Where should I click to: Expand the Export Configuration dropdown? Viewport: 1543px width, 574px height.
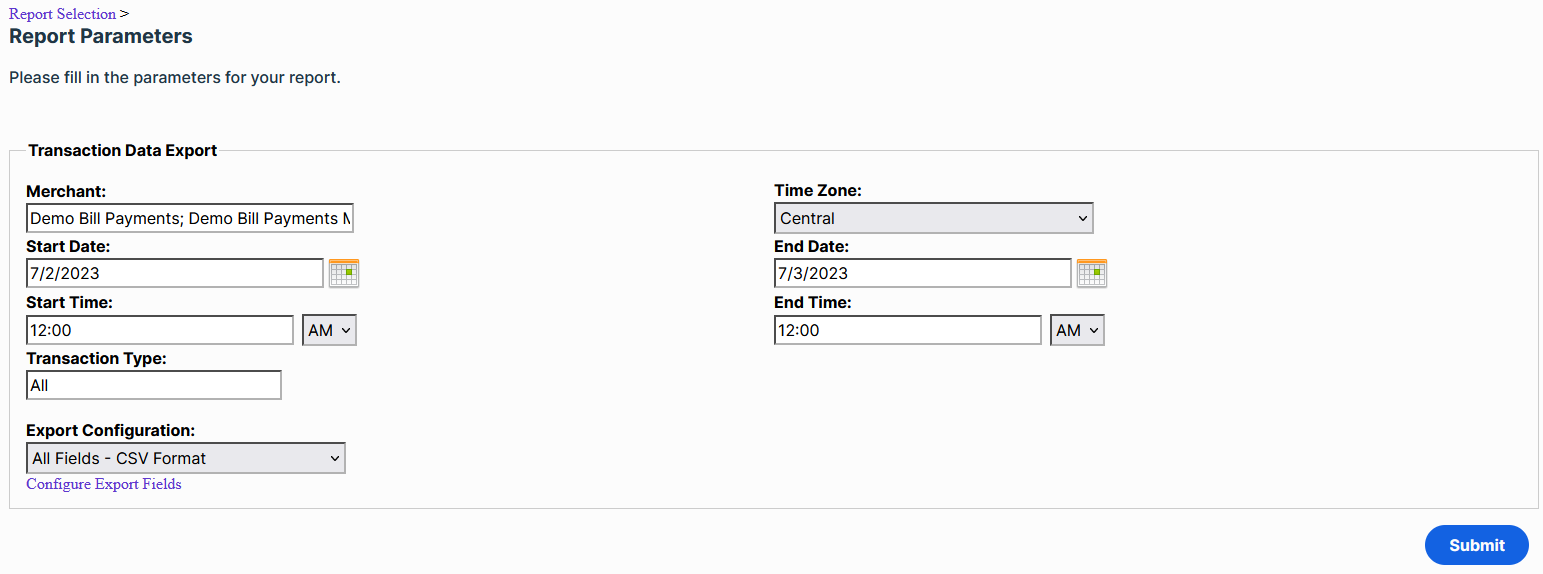pyautogui.click(x=186, y=458)
